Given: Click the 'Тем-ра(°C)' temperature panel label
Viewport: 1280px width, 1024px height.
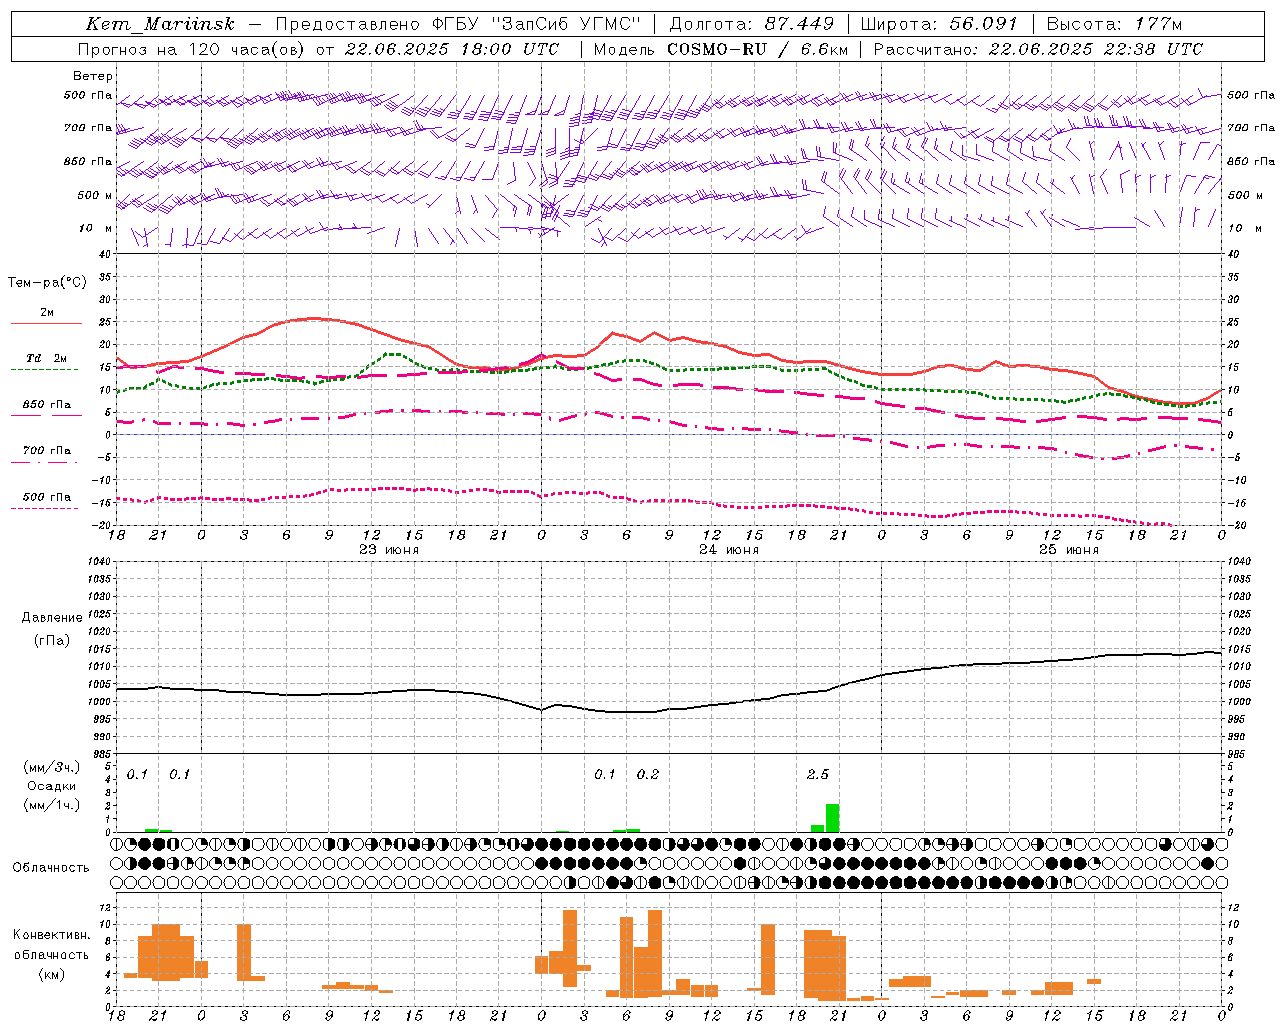Looking at the screenshot, I should [47, 283].
